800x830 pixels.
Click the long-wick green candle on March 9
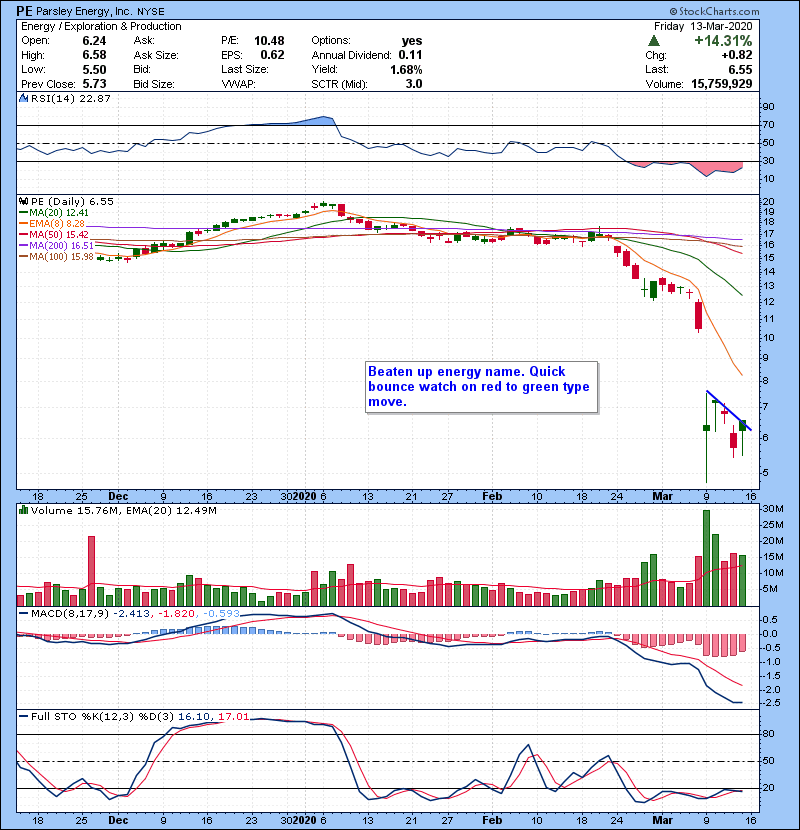point(706,437)
